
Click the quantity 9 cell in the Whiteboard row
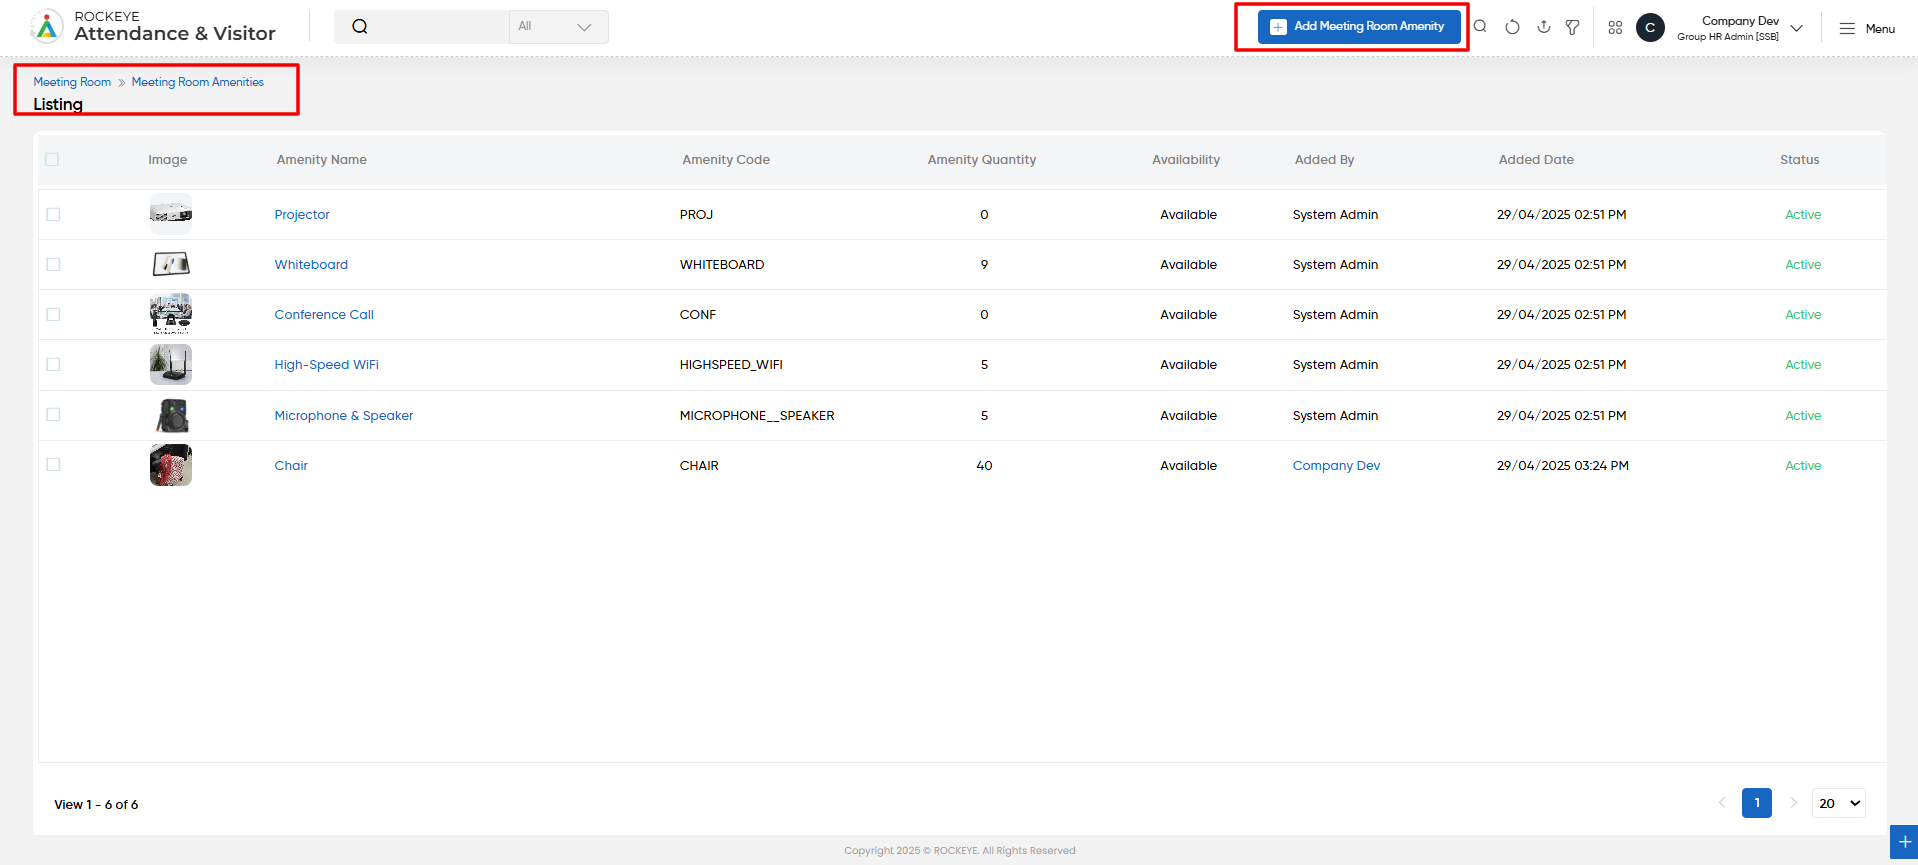pos(984,264)
